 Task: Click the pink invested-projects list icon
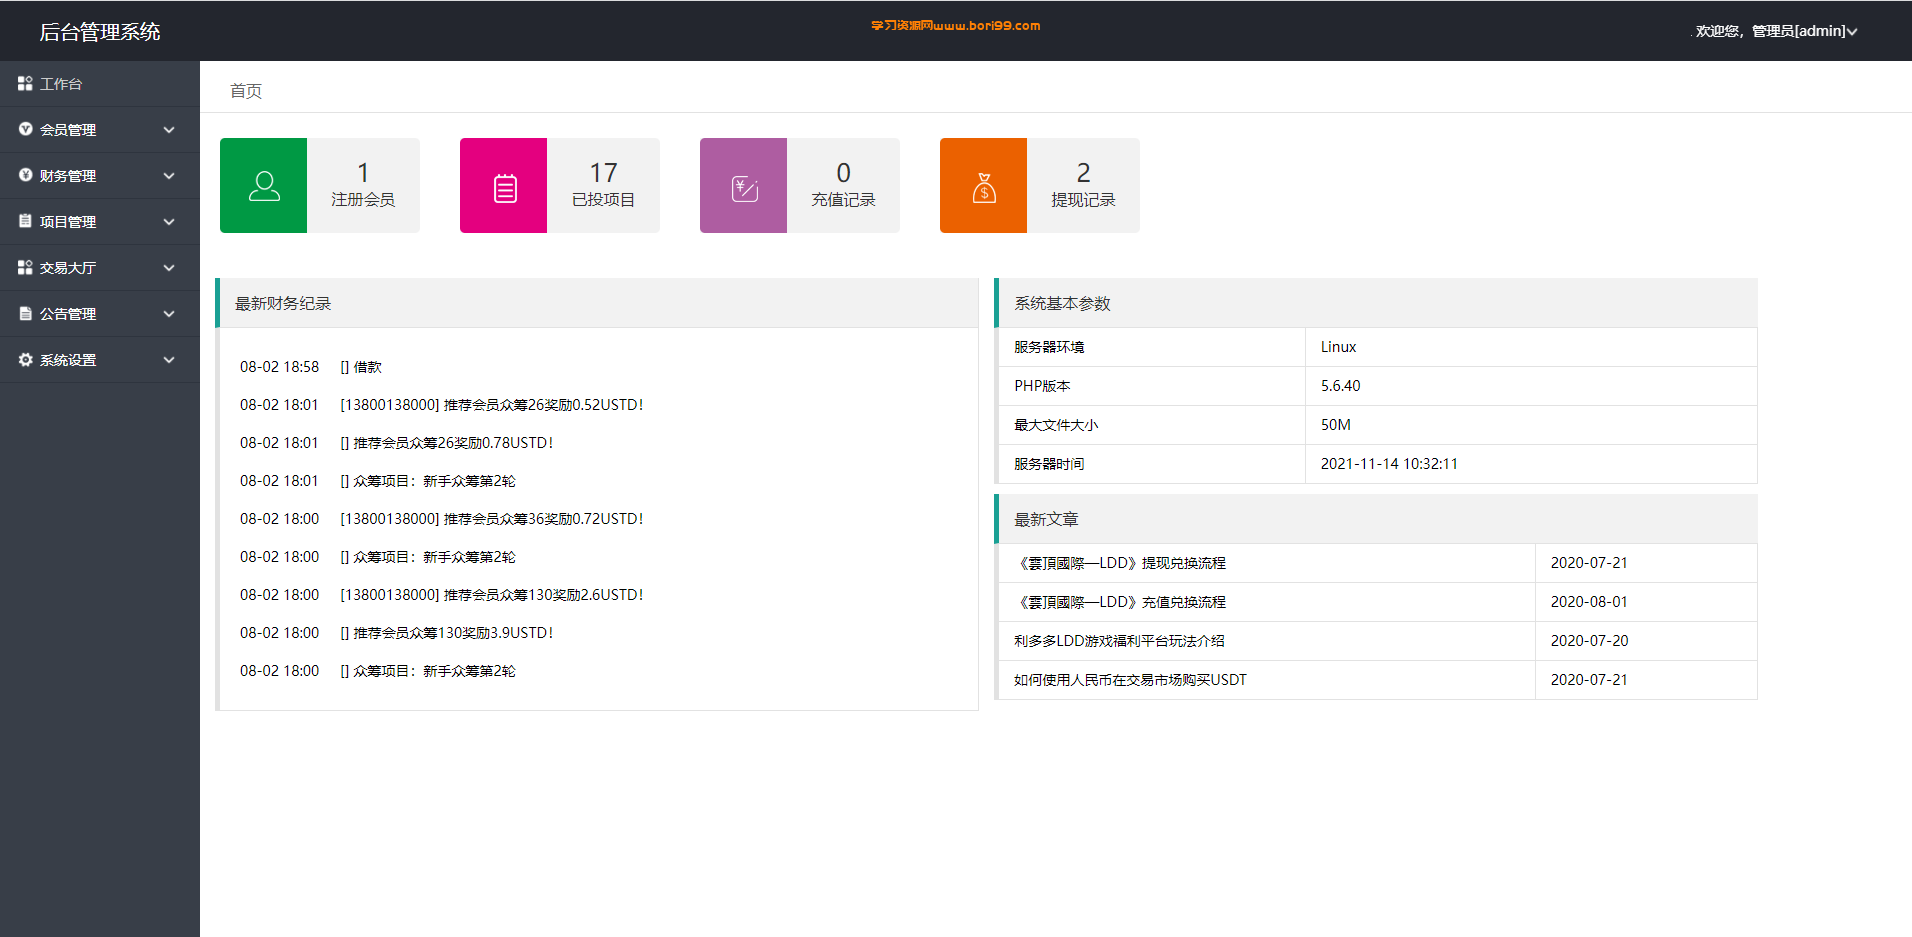[505, 188]
